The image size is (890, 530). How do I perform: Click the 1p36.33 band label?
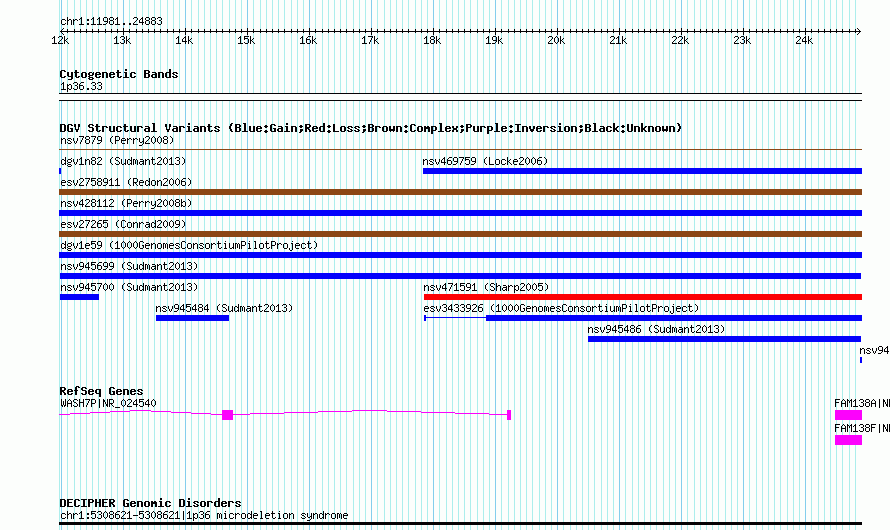tap(81, 86)
